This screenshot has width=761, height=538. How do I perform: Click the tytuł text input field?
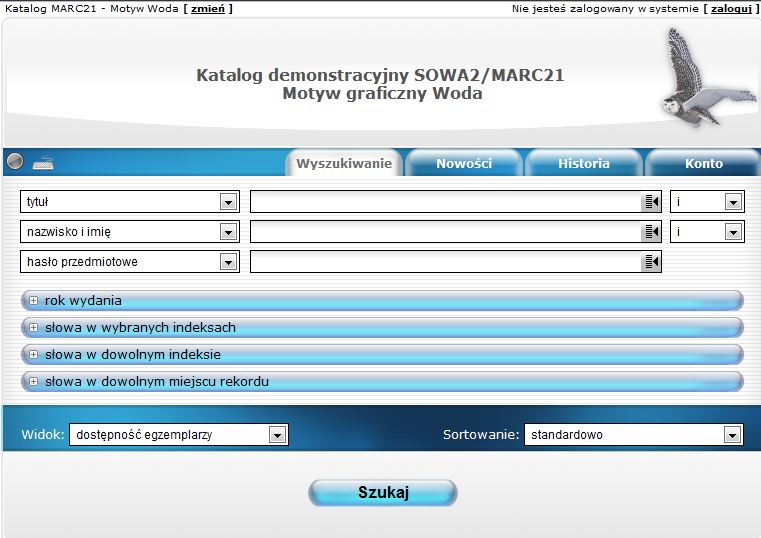[x=445, y=202]
